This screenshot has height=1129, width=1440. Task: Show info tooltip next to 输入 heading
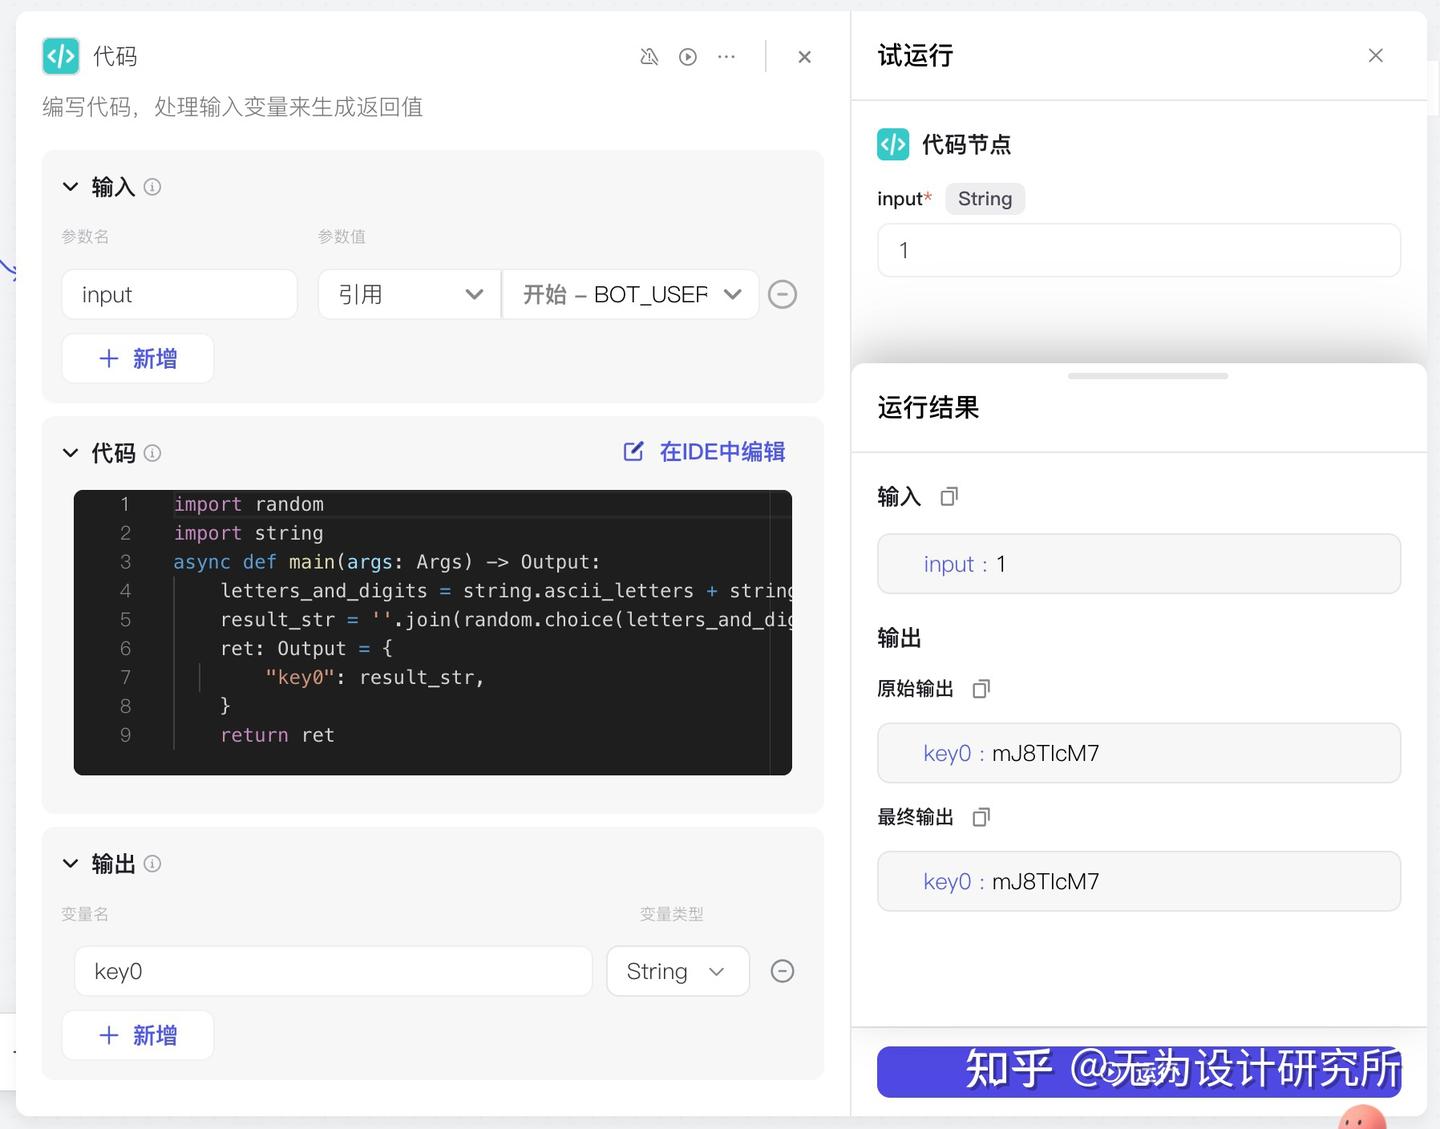tap(152, 186)
